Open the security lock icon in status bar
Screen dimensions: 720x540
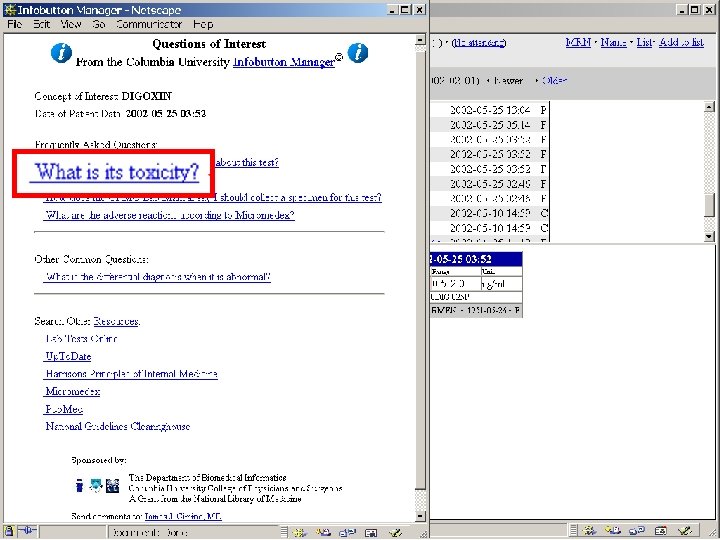click(9, 531)
